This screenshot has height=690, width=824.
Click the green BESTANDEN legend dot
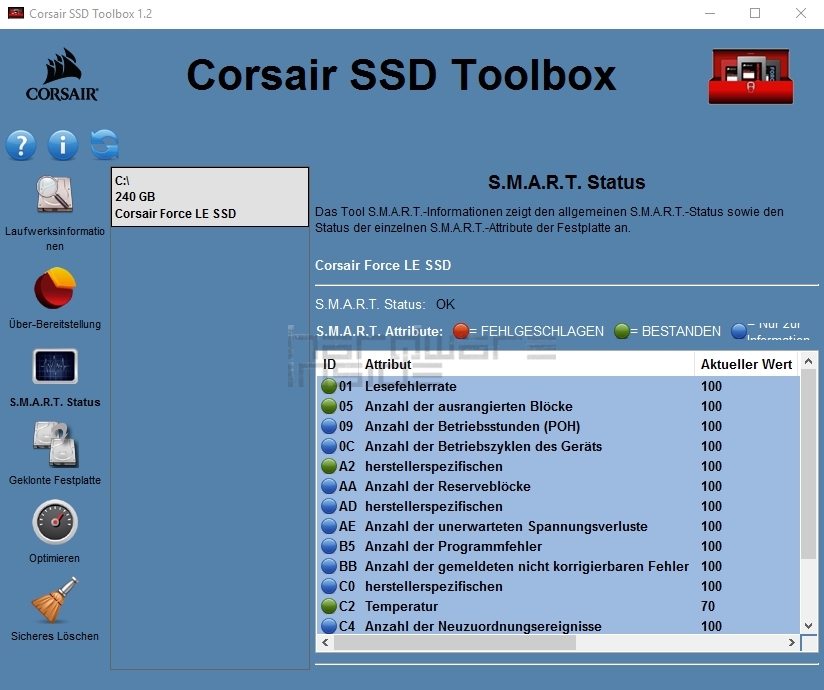622,331
